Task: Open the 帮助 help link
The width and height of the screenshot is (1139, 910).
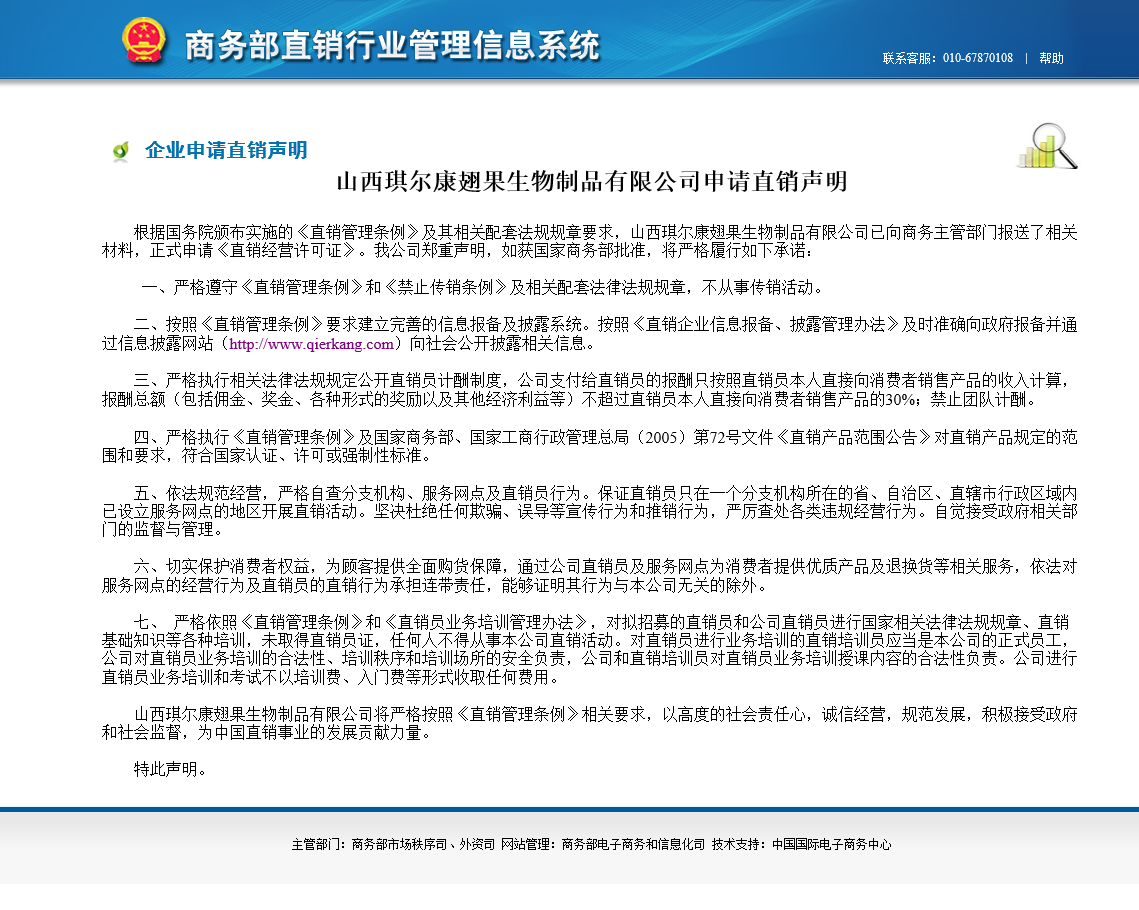Action: (x=1051, y=58)
